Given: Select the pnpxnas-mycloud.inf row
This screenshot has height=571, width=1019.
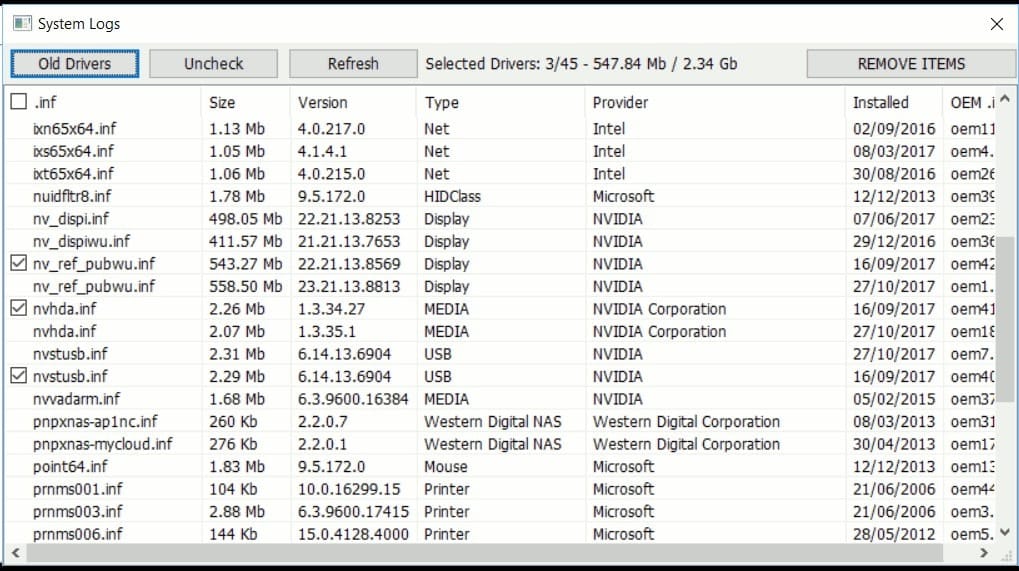Looking at the screenshot, I should pos(102,444).
